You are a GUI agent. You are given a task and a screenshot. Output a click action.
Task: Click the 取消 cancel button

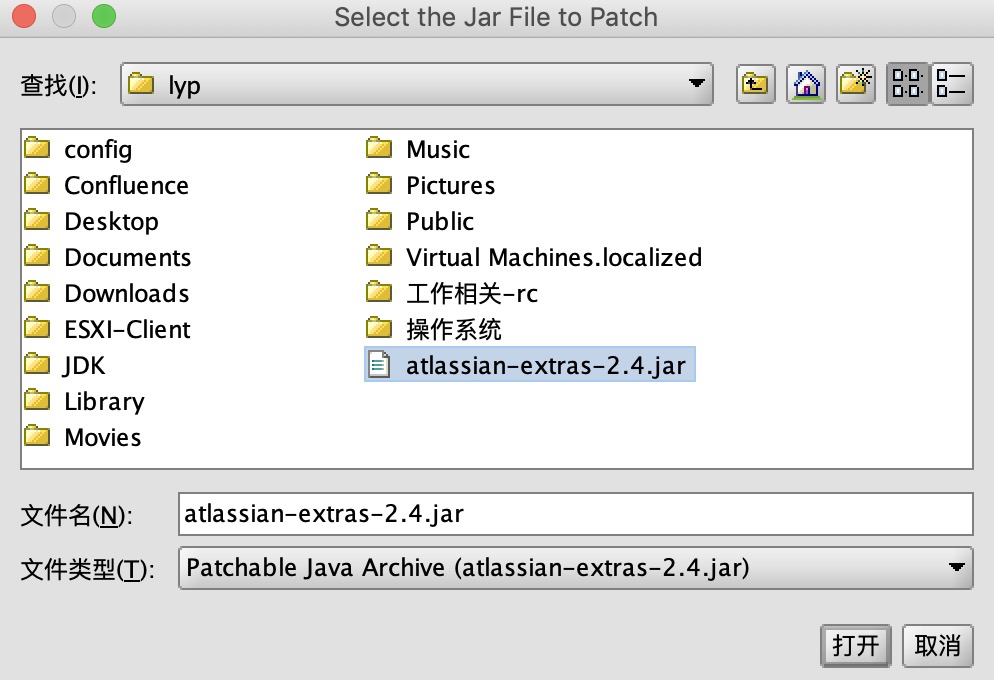click(938, 646)
